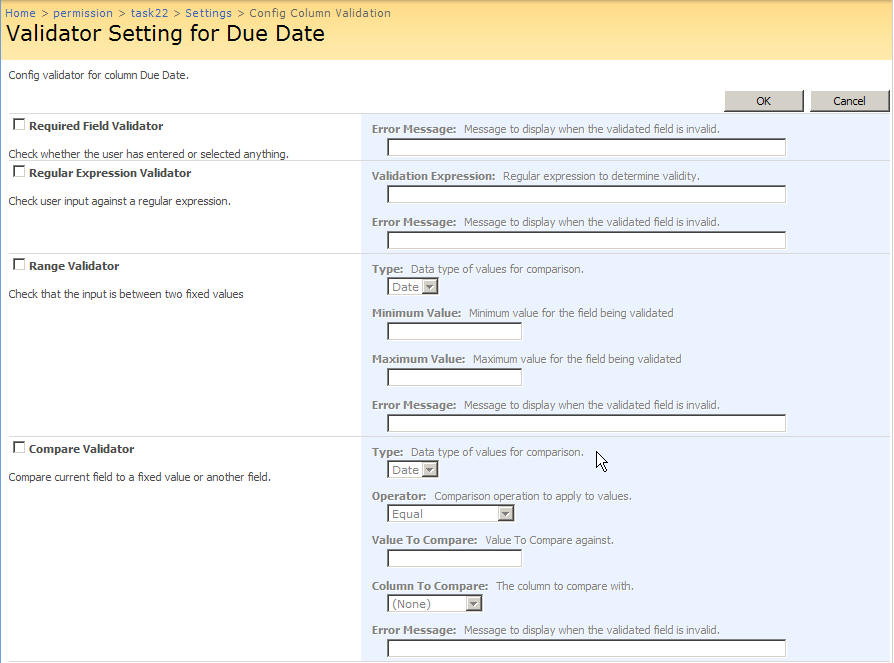Focus Required Field Validator error message box
The image size is (894, 663).
click(x=586, y=148)
